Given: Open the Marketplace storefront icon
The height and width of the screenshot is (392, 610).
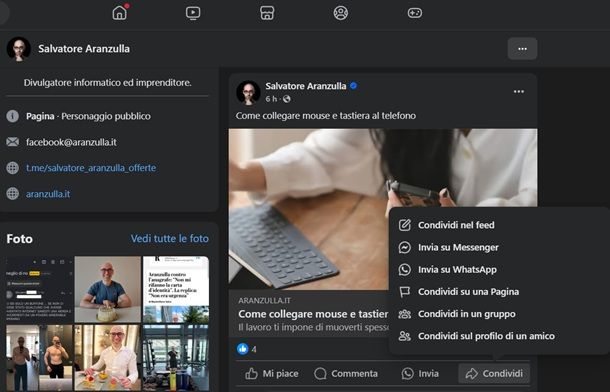Looking at the screenshot, I should [x=267, y=13].
